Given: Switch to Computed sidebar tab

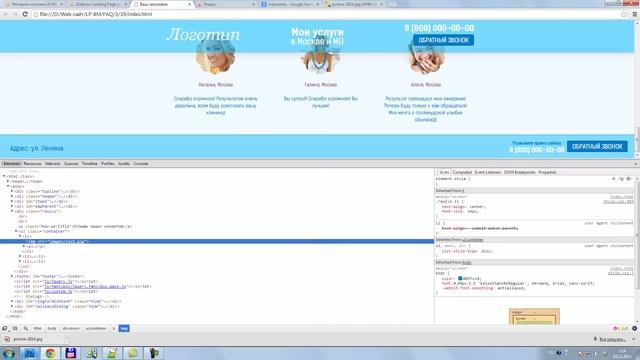Looking at the screenshot, I should click(x=462, y=173).
